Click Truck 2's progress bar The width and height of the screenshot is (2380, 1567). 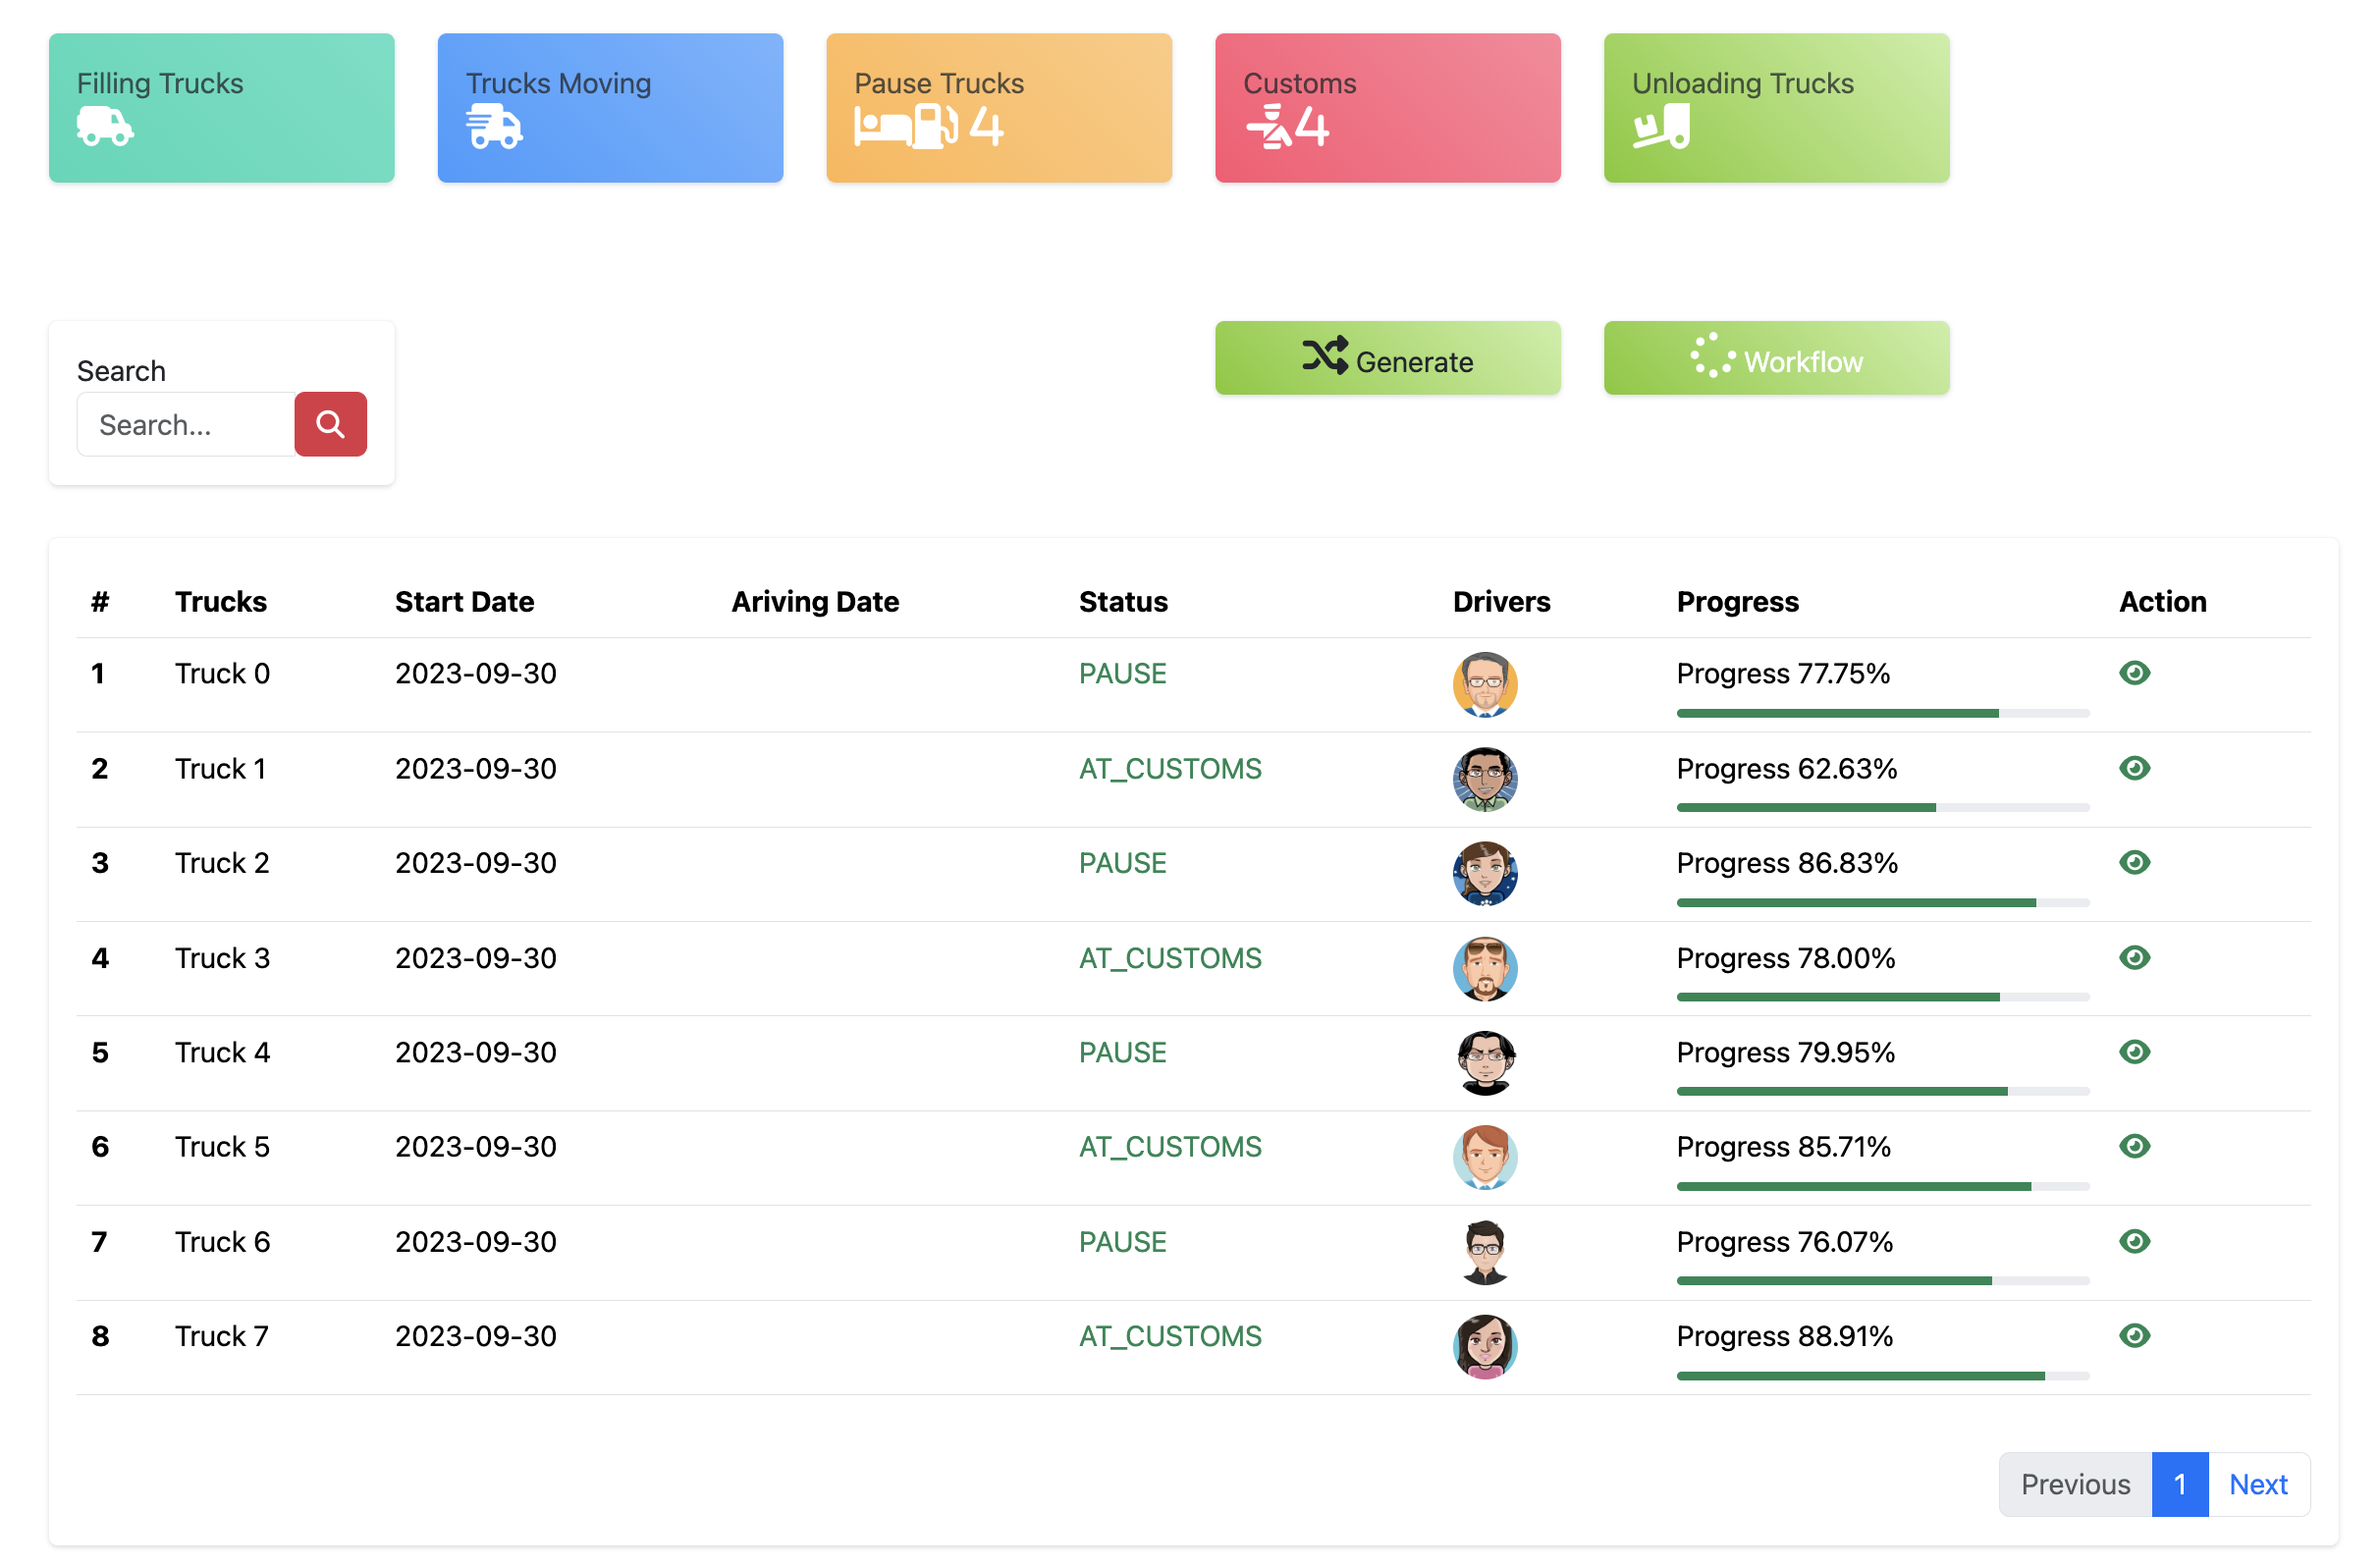tap(1883, 903)
